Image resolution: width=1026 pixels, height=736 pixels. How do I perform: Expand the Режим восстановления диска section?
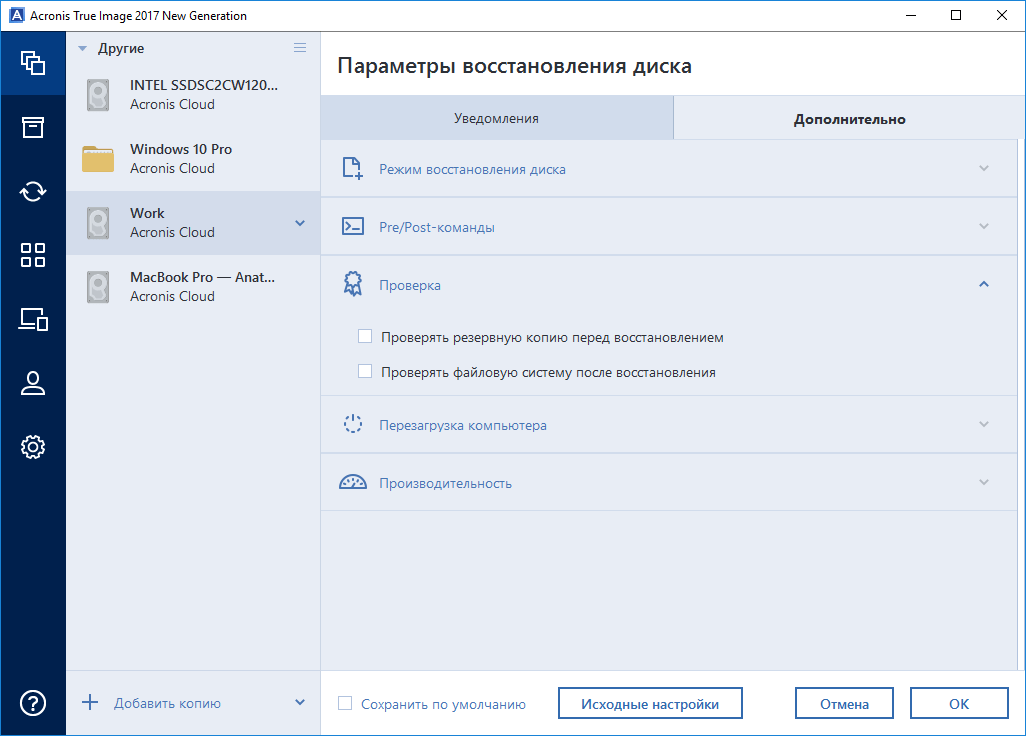tap(983, 169)
